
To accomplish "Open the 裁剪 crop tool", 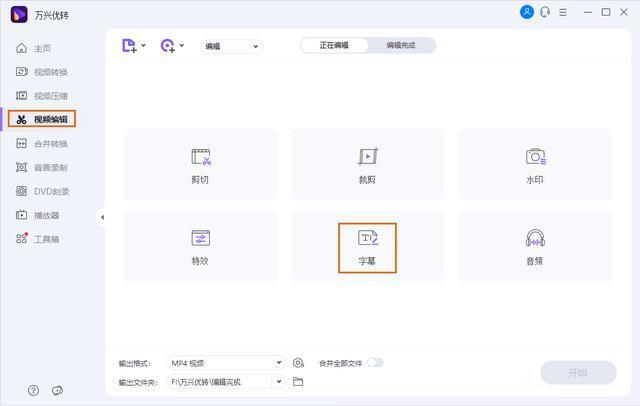I will pos(367,164).
